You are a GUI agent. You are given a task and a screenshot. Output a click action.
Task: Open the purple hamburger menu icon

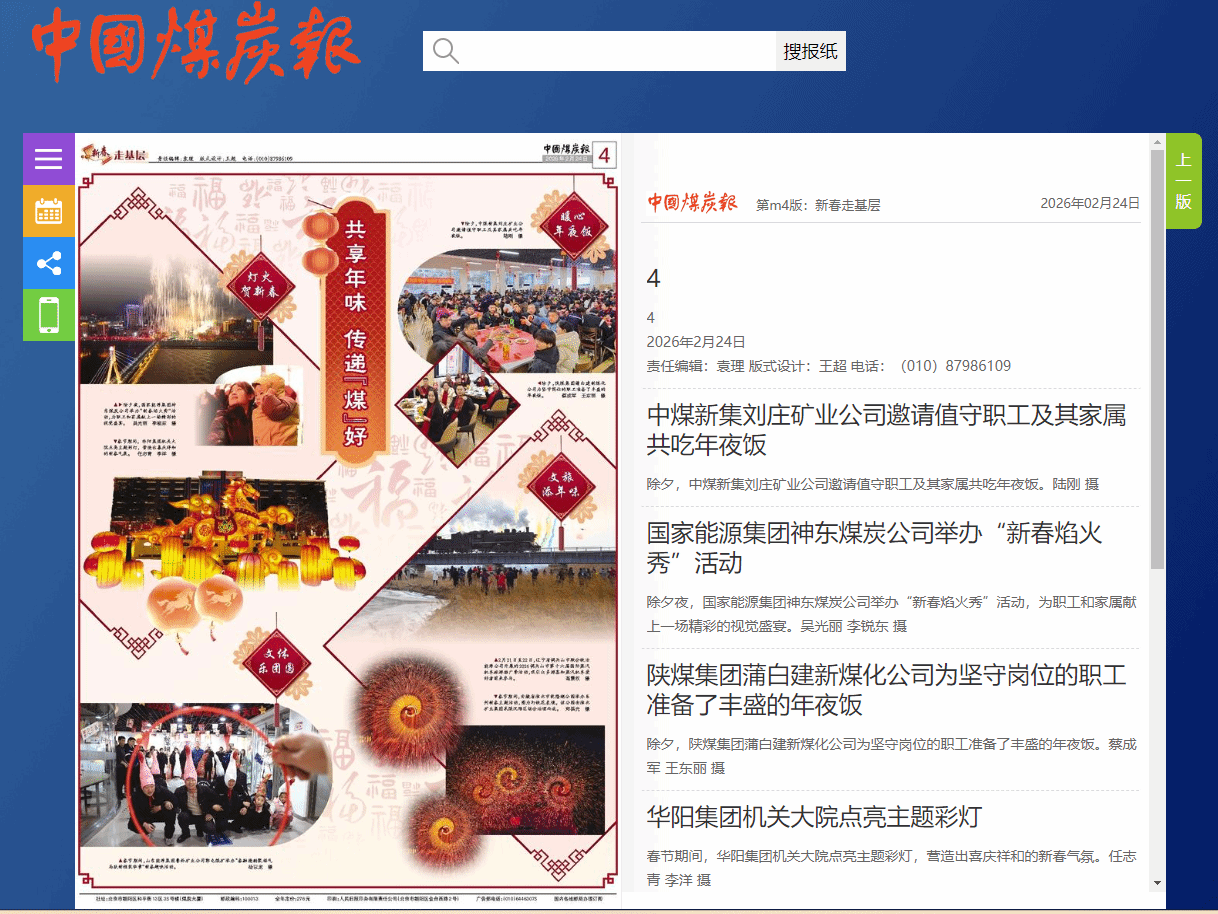tap(49, 159)
